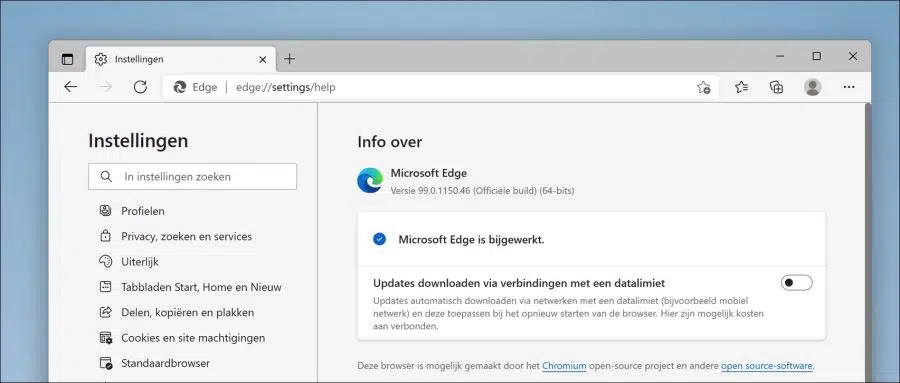Open the Chromium link

564,366
